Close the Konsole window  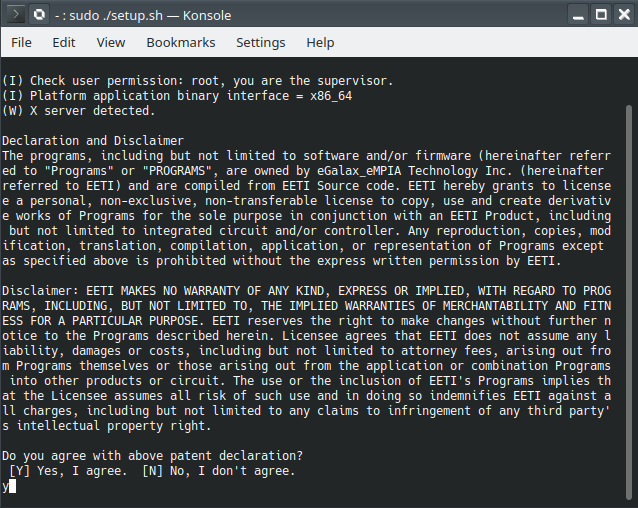click(623, 15)
